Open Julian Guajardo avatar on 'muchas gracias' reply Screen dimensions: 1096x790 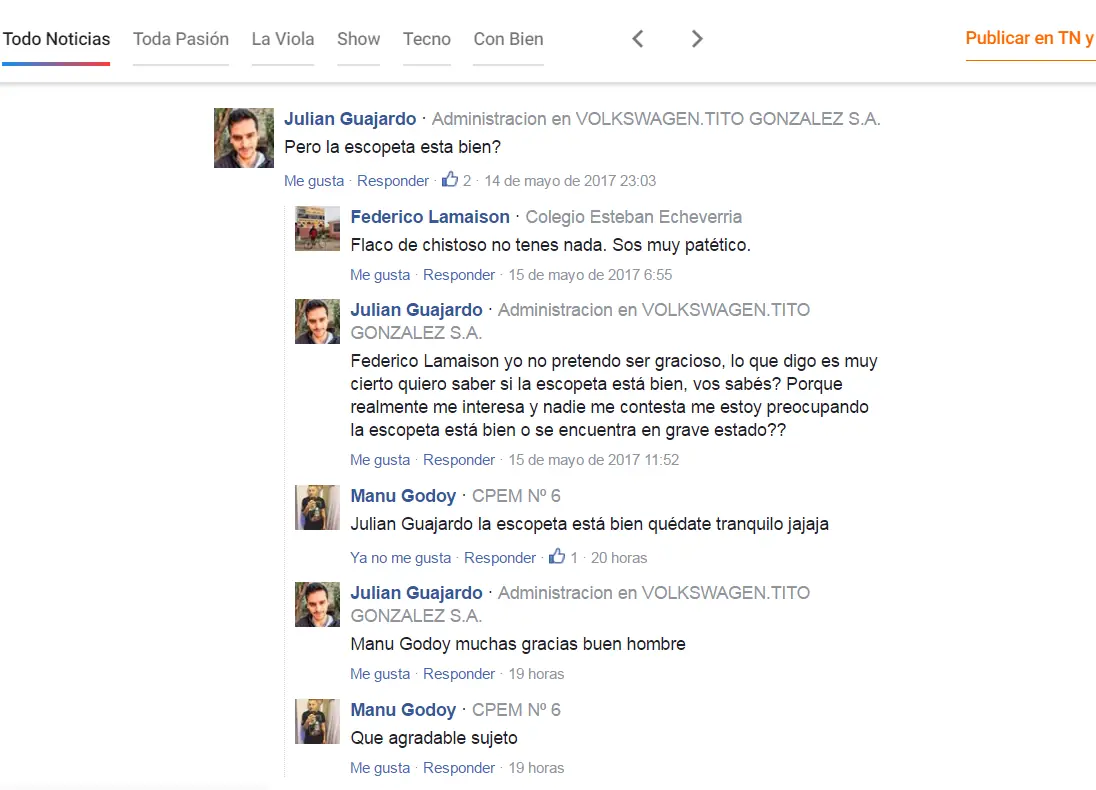[x=317, y=605]
